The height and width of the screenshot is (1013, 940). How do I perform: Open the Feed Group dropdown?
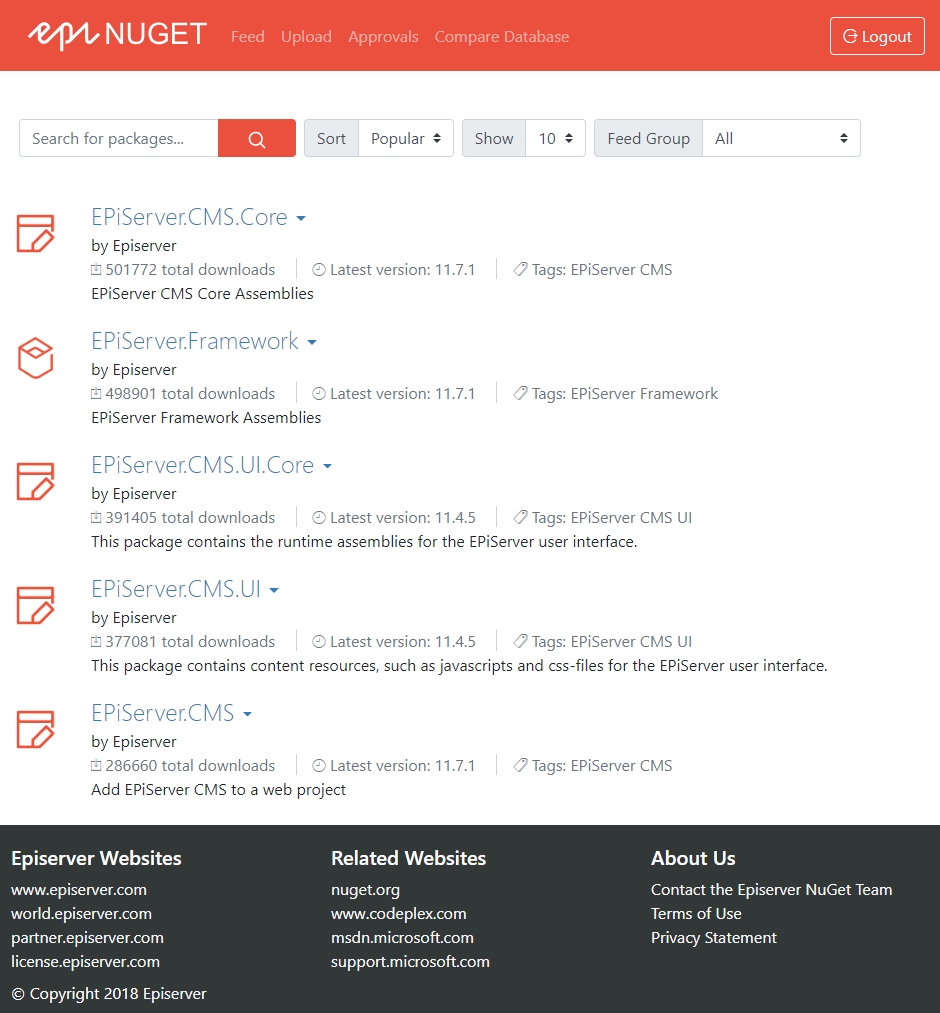[x=781, y=139]
